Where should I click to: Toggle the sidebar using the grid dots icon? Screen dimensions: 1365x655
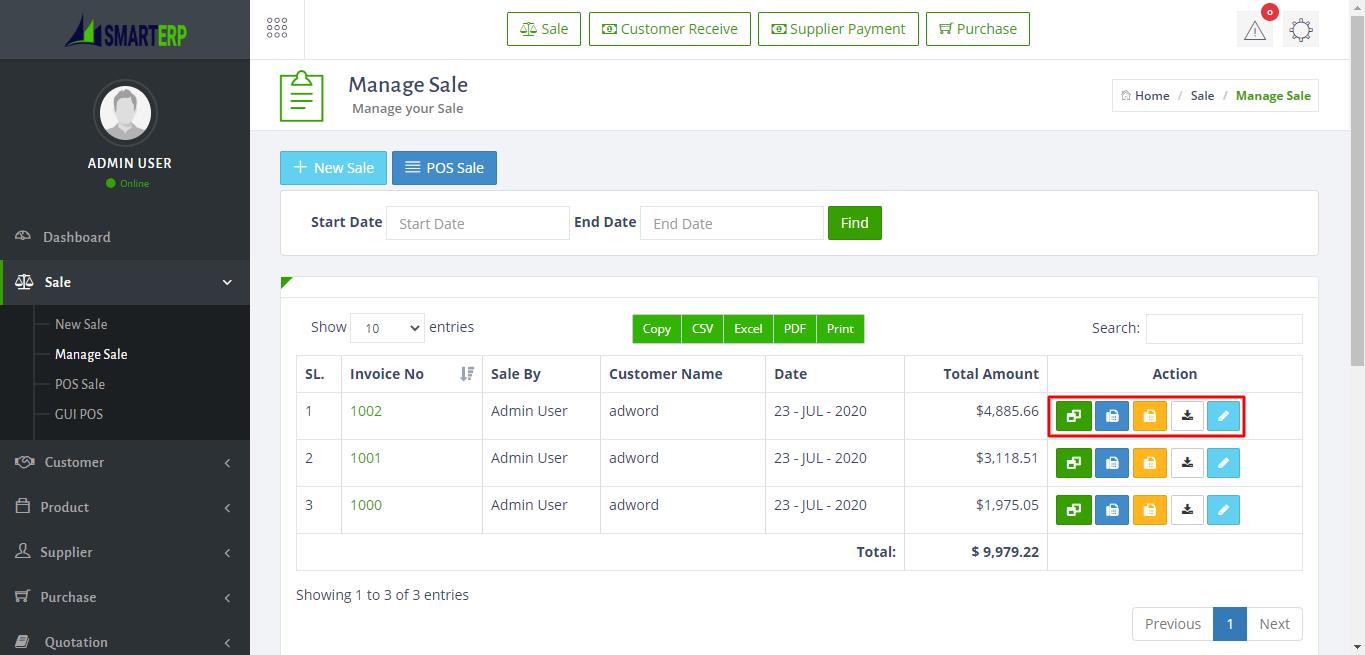coord(277,28)
